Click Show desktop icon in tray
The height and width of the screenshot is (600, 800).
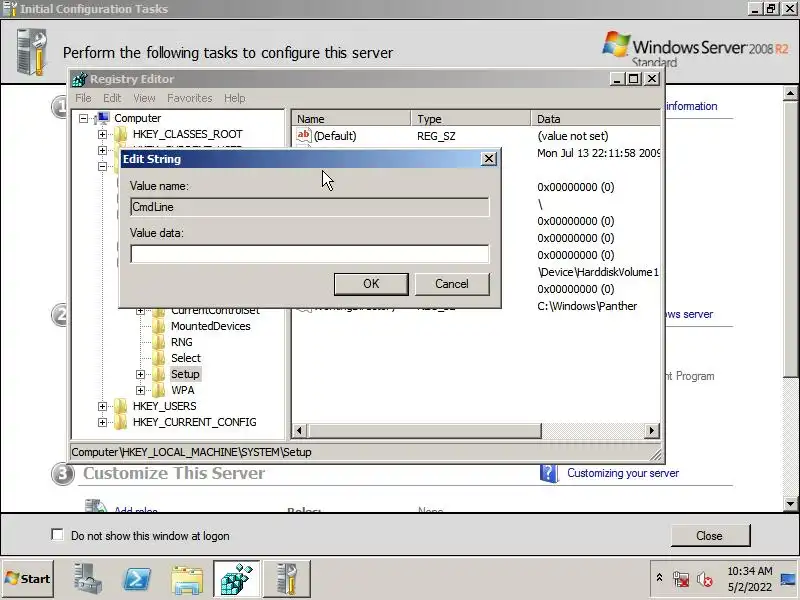click(x=788, y=579)
